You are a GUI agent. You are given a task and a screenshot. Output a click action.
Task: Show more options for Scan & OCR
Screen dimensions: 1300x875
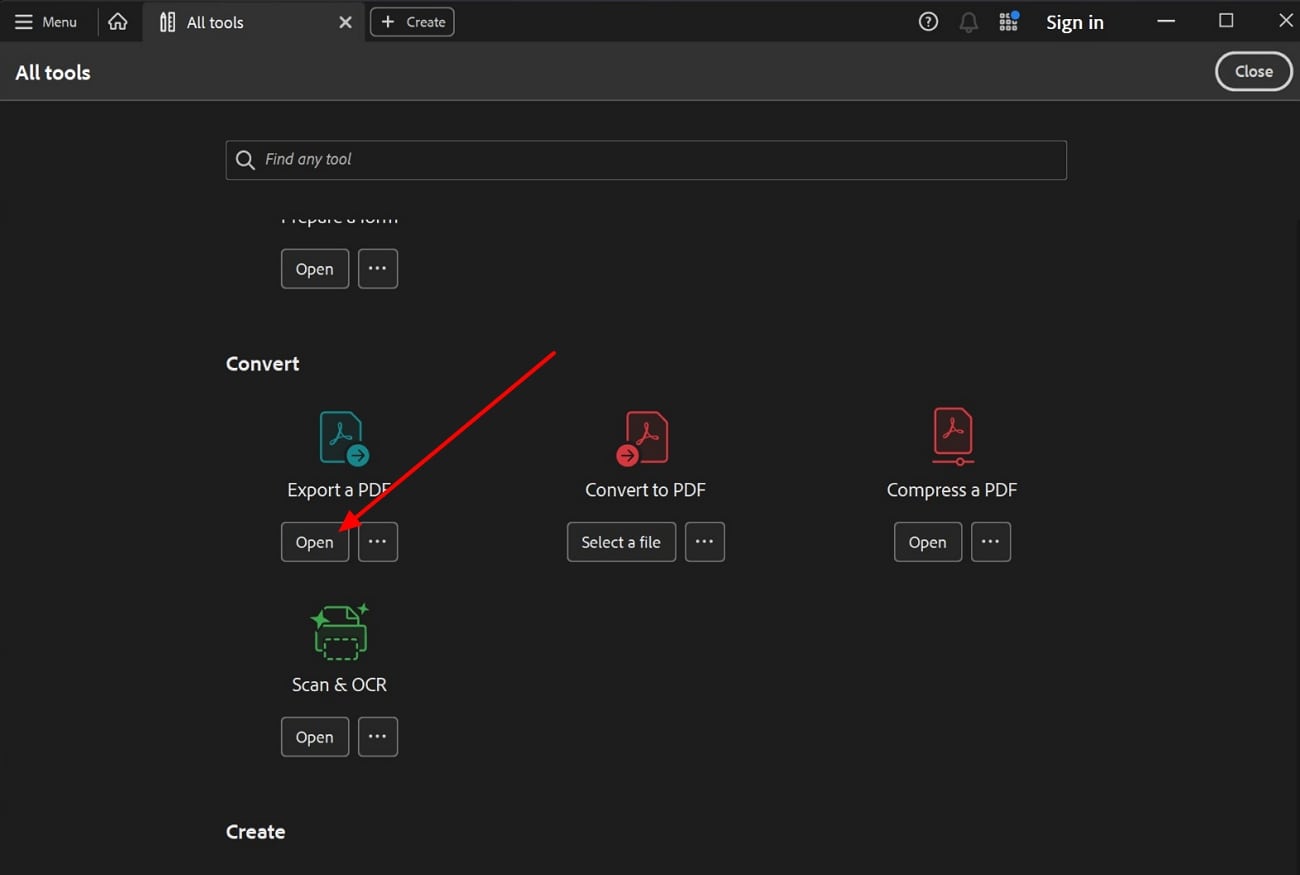coord(378,737)
